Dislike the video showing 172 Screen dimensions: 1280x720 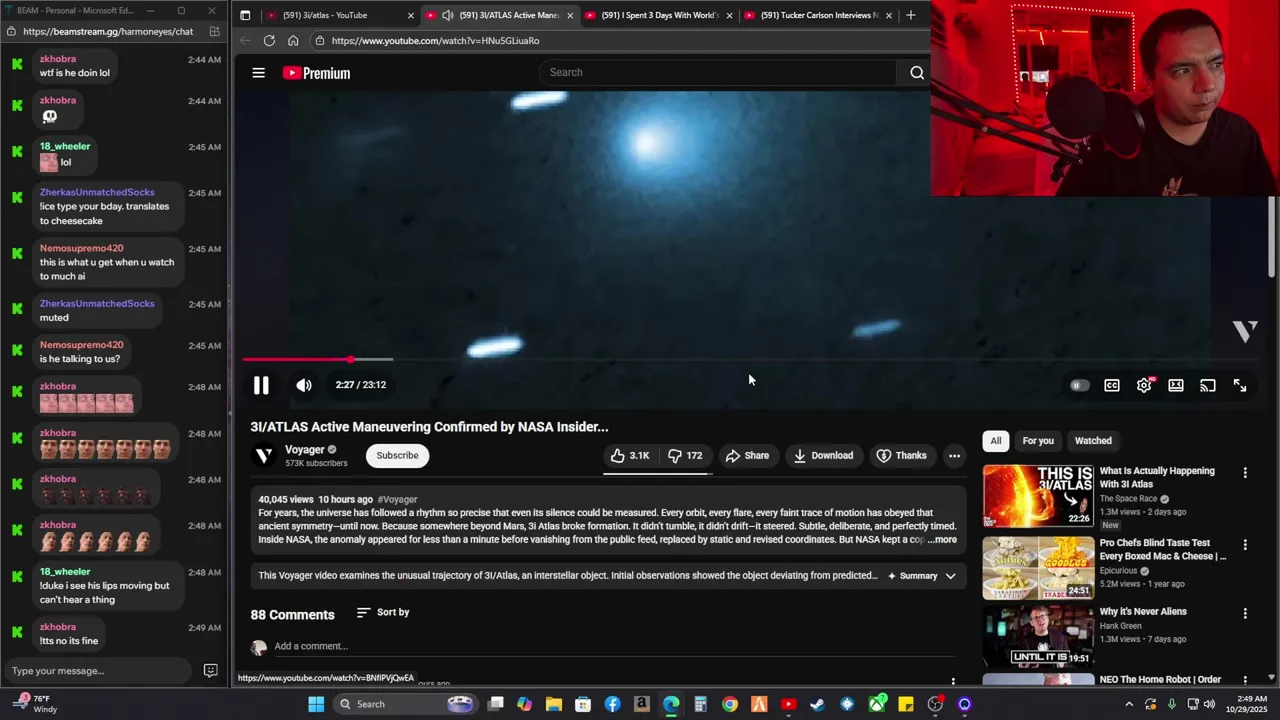click(685, 455)
